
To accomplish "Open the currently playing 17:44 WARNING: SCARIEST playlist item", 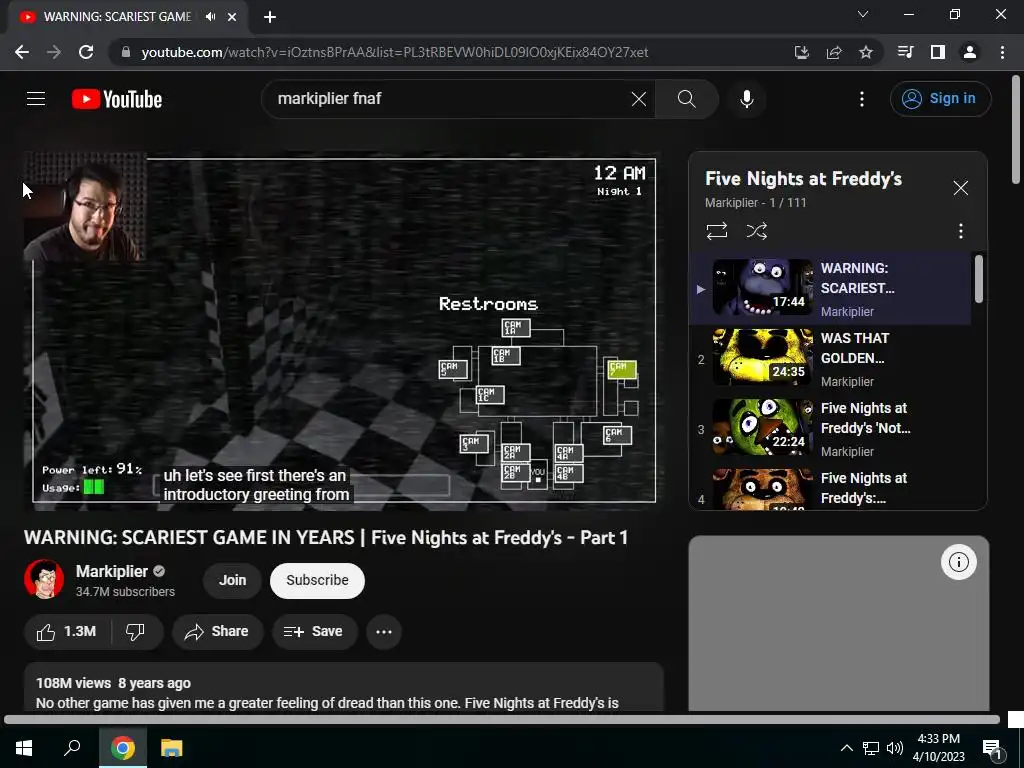I will pyautogui.click(x=831, y=289).
